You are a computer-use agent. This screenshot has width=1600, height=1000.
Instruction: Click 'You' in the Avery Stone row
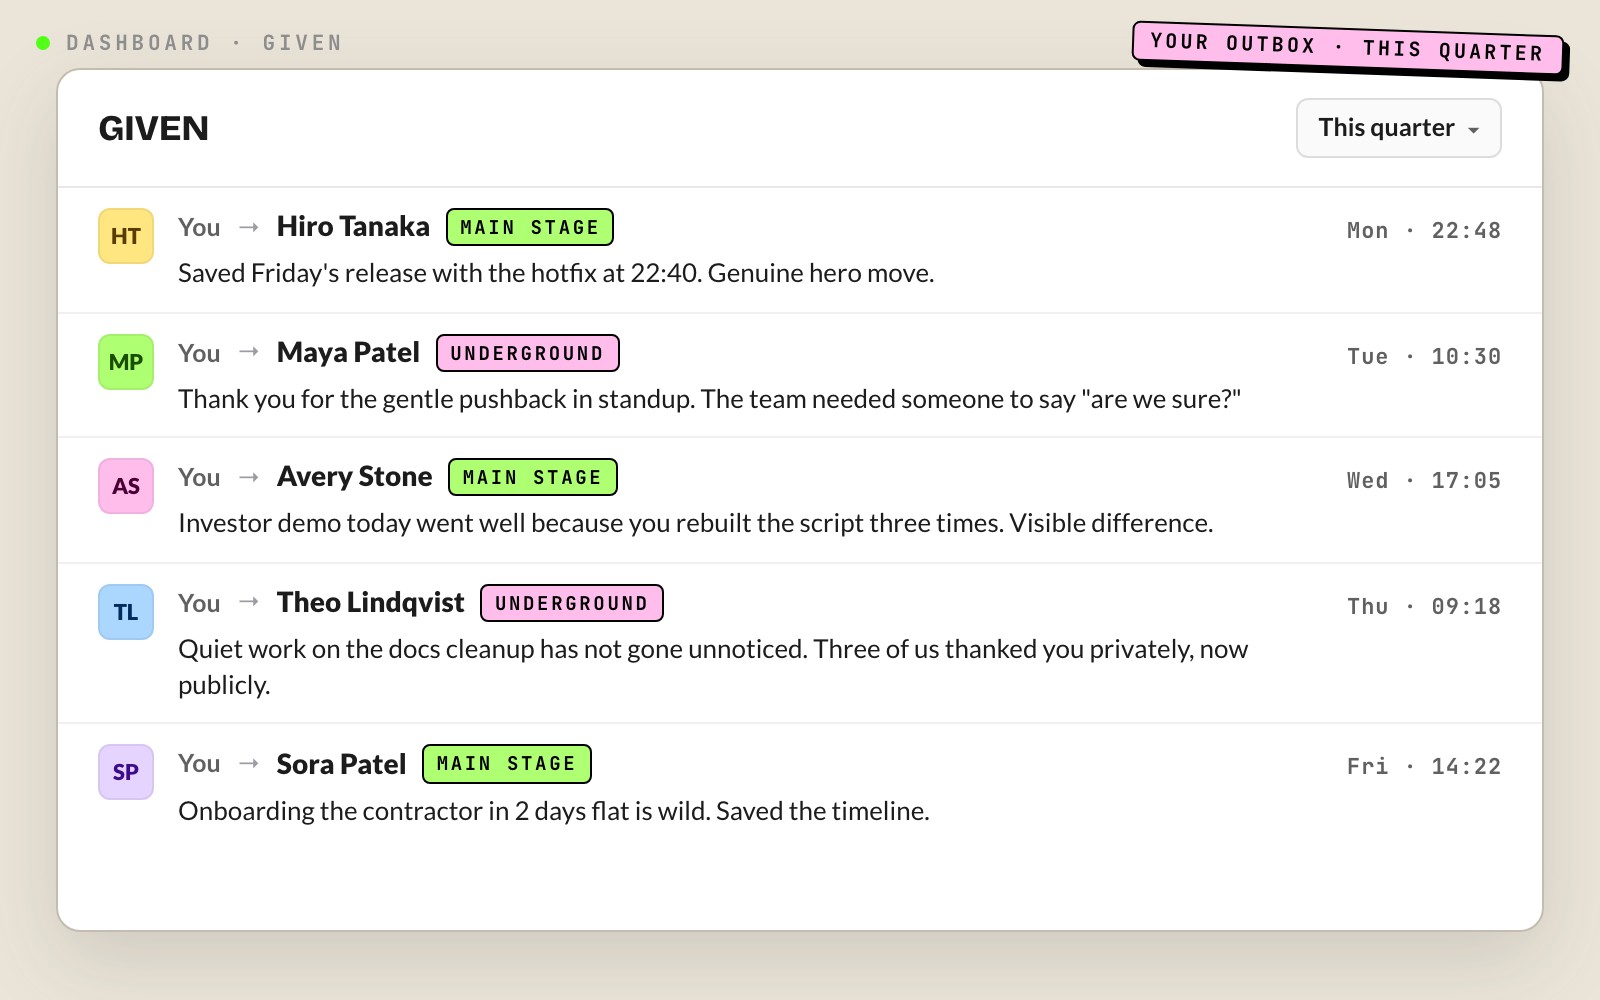pyautogui.click(x=199, y=478)
